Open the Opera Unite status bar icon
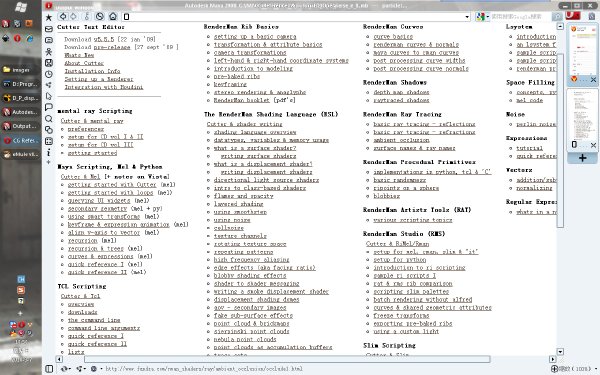The width and height of the screenshot is (600, 375). [80, 369]
